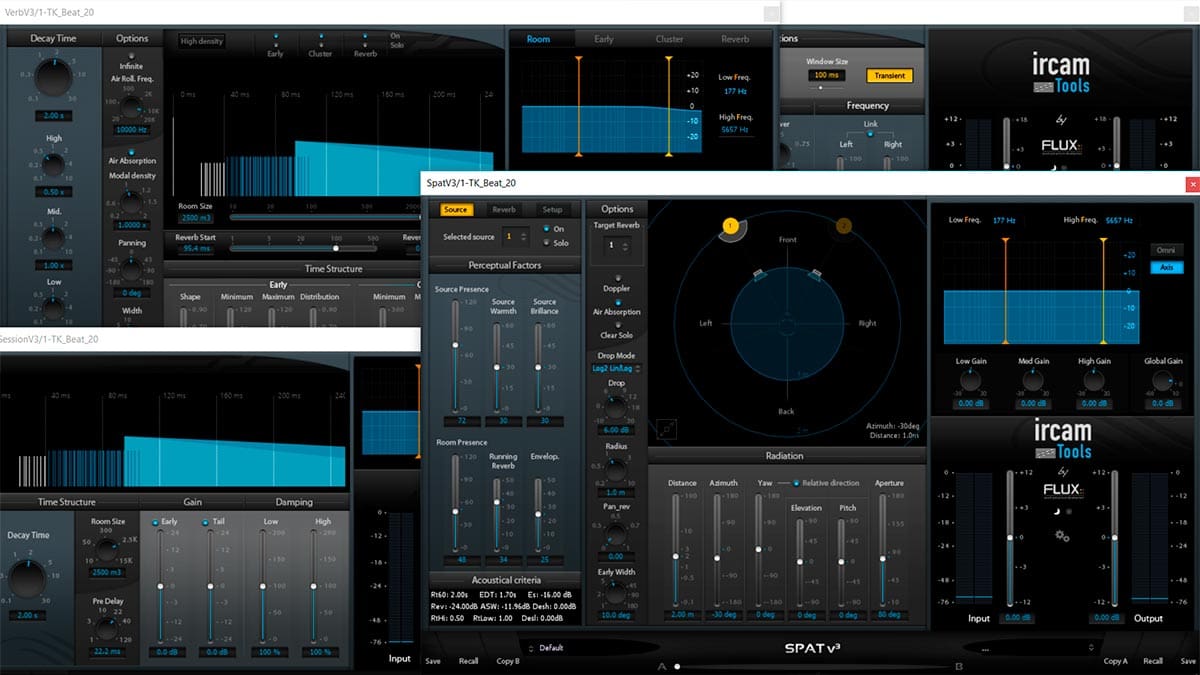
Task: Click the Verb Modal density knob
Action: click(x=132, y=203)
